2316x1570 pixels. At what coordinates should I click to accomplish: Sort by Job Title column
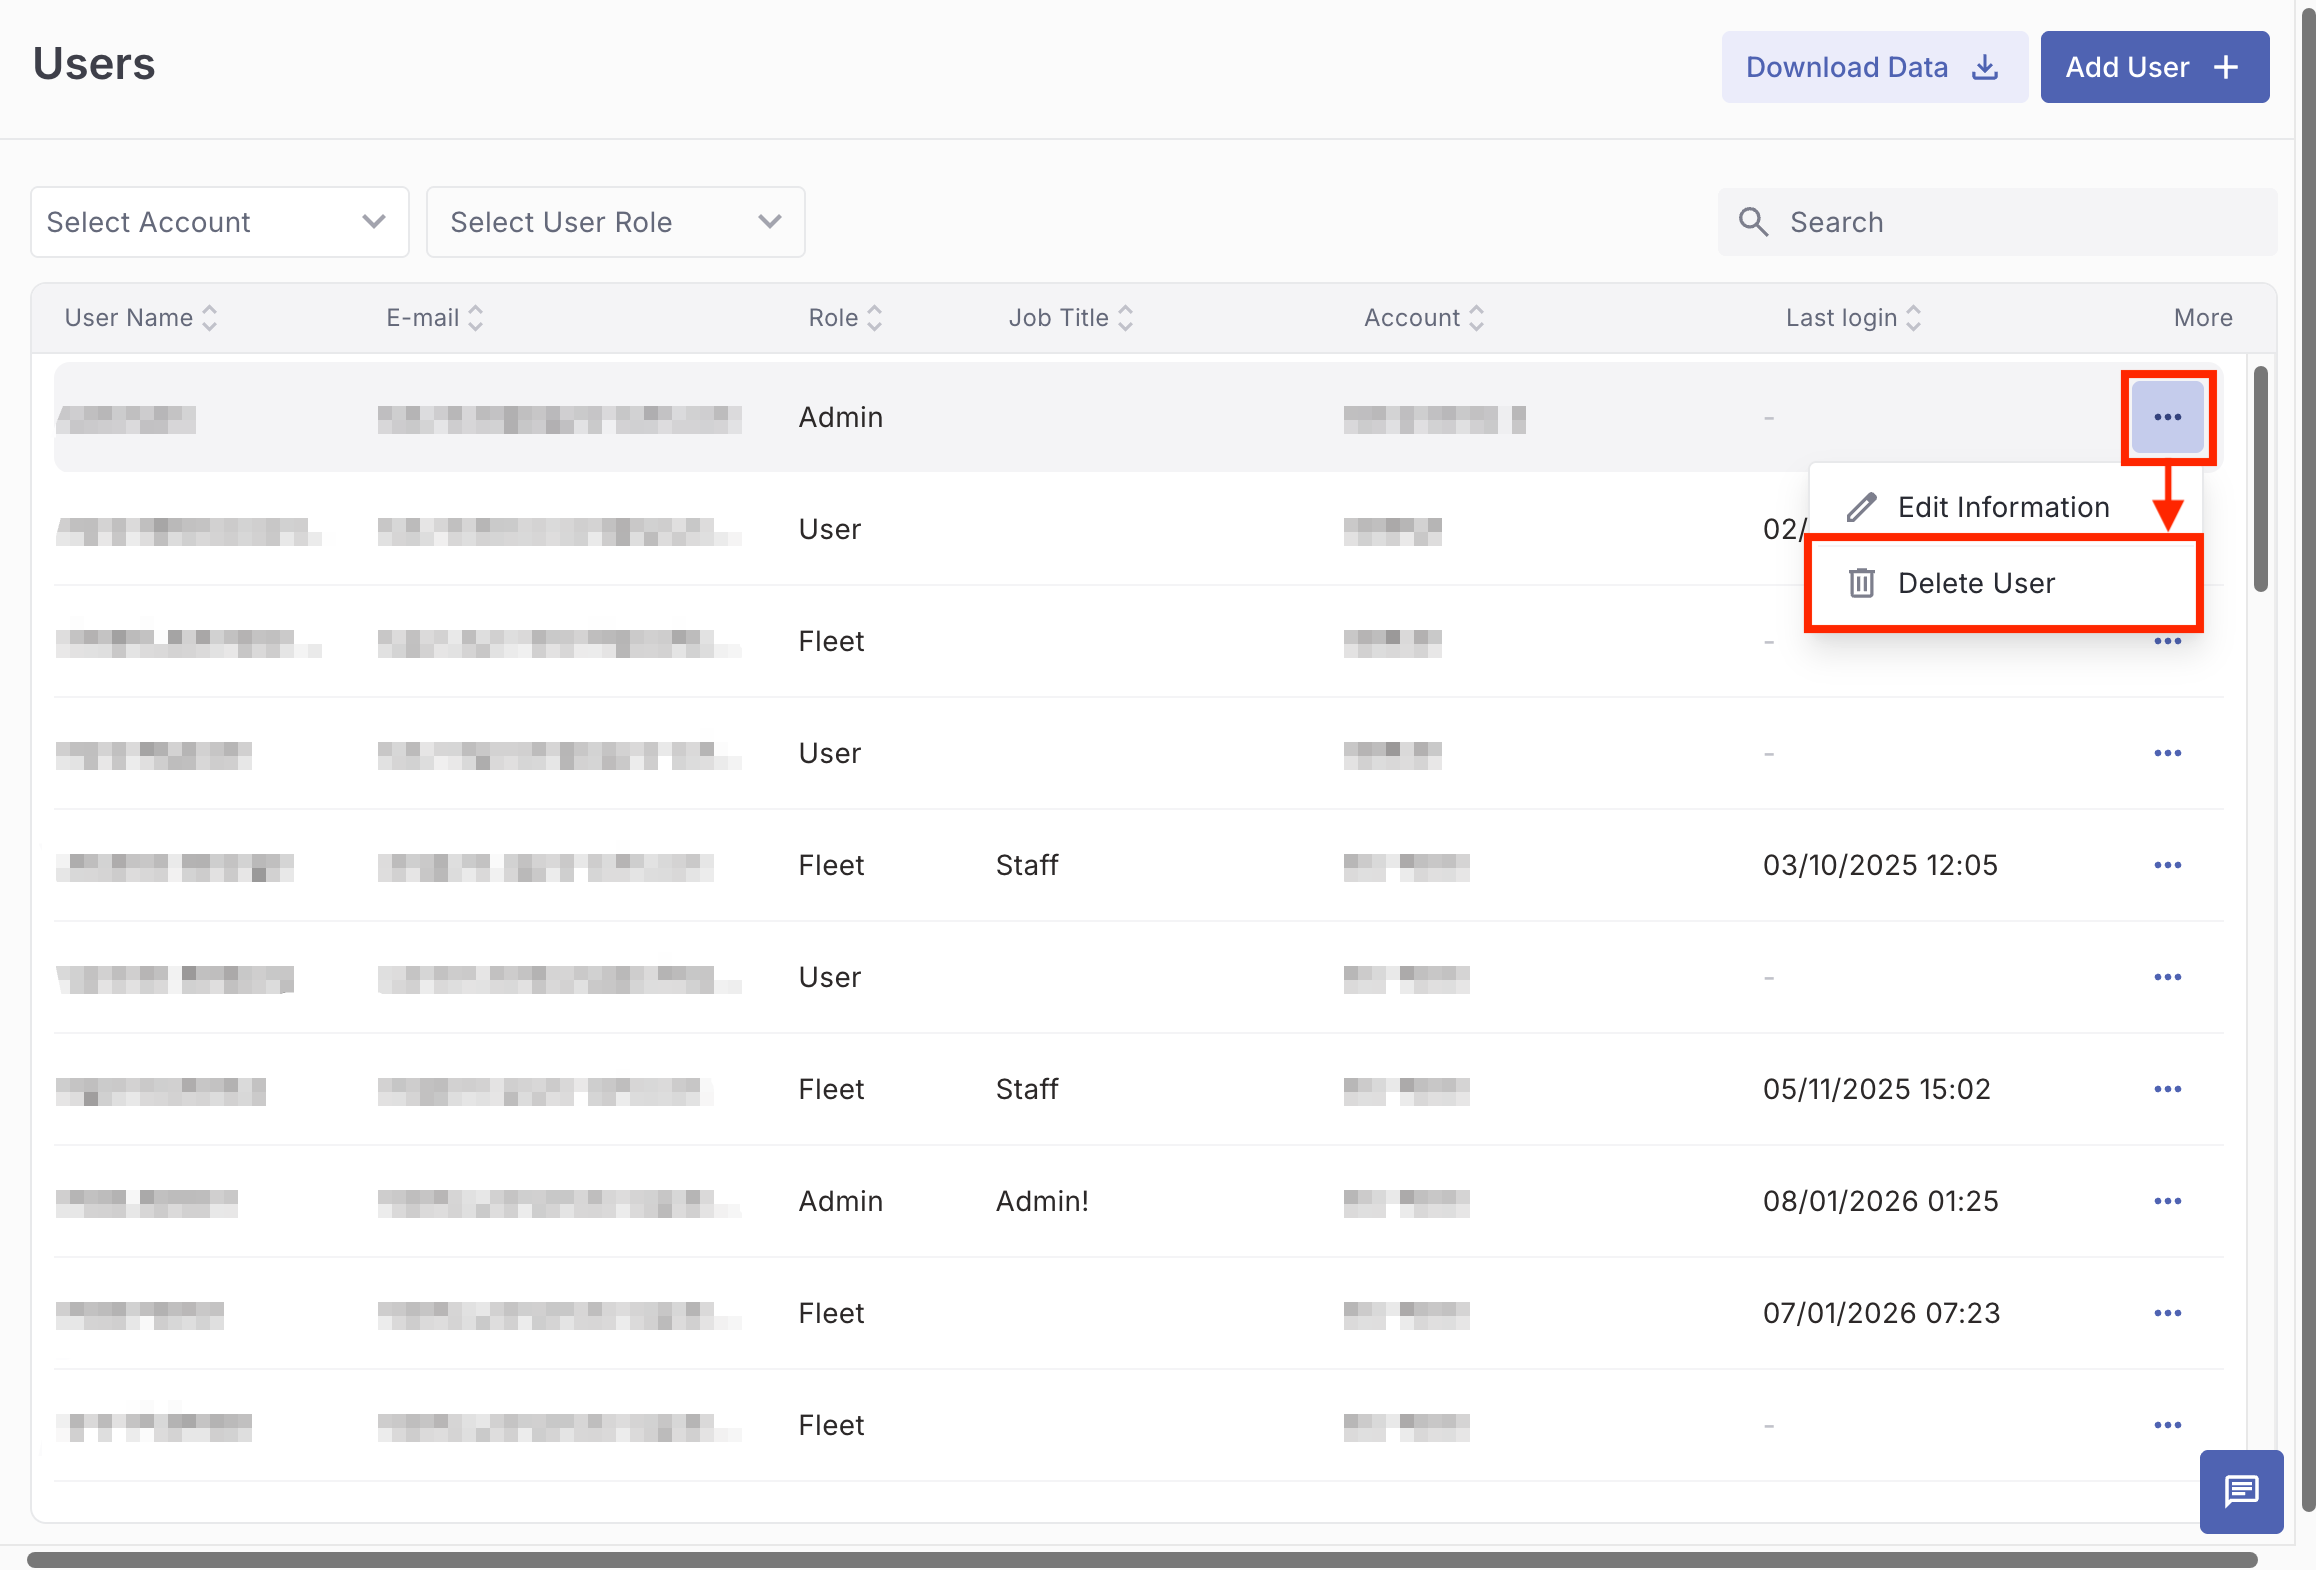(1126, 318)
